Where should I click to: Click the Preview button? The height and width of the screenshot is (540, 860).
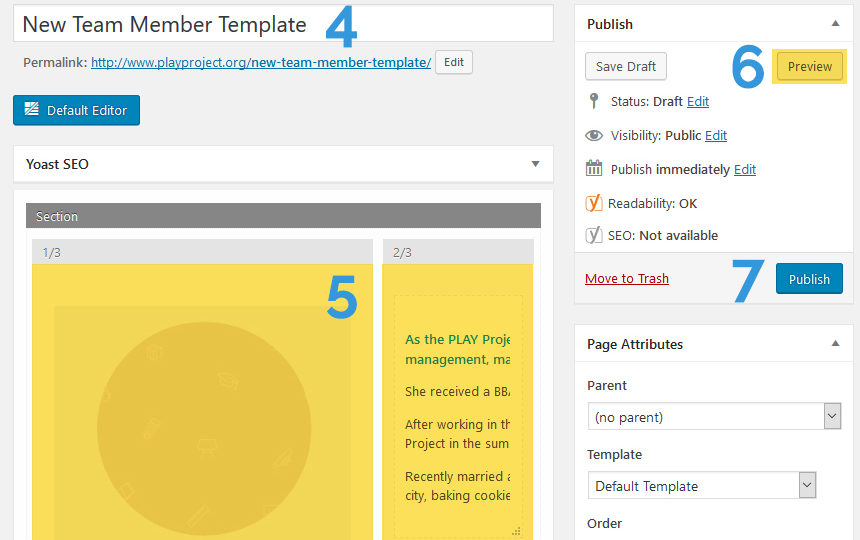[x=810, y=66]
